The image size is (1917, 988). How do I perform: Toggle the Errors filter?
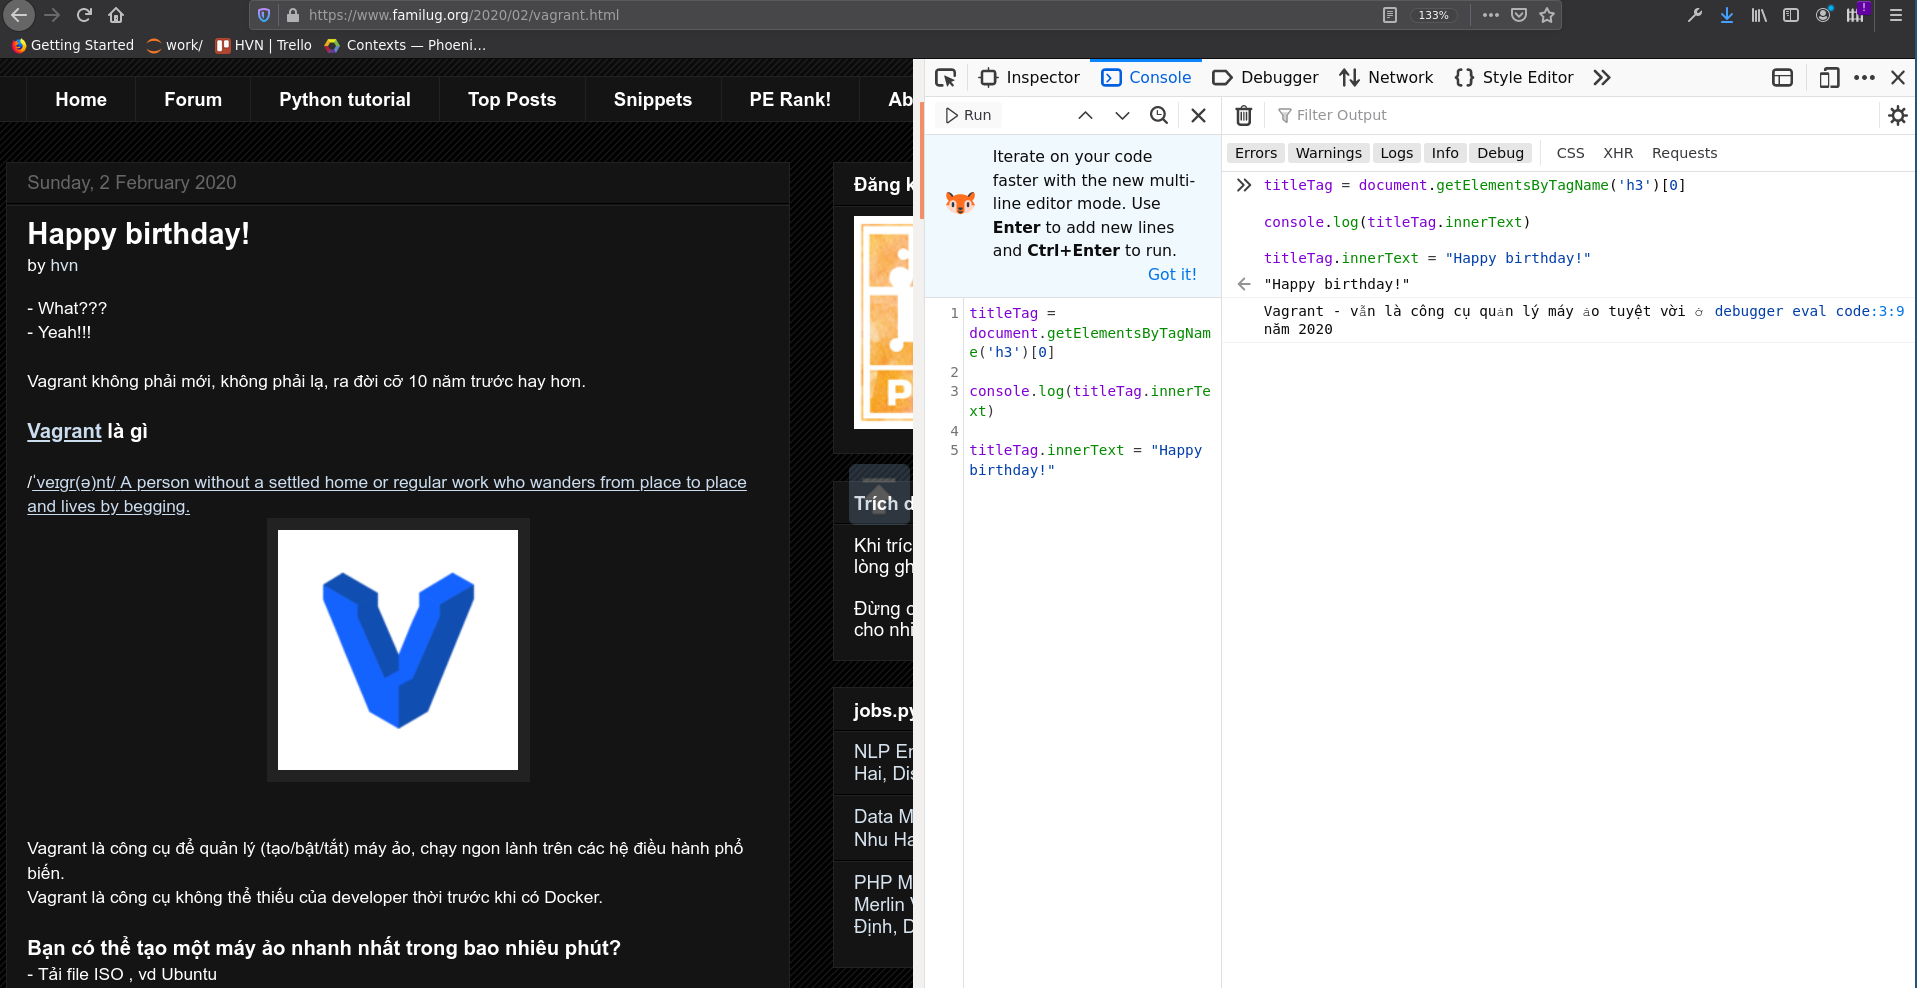point(1255,153)
